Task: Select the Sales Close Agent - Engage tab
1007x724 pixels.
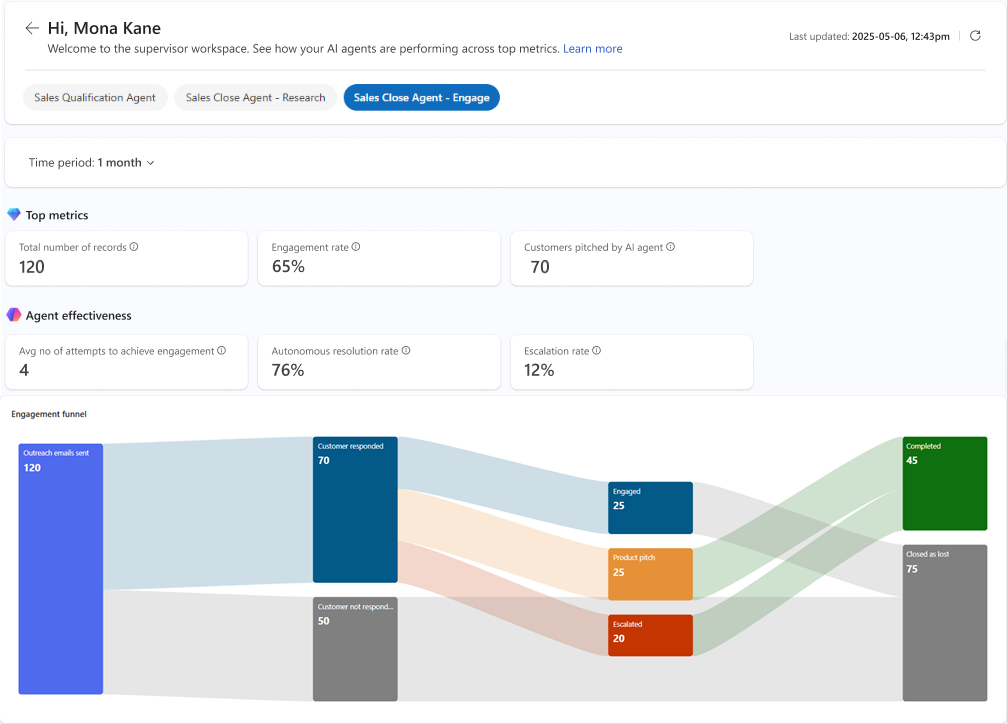Action: (421, 97)
